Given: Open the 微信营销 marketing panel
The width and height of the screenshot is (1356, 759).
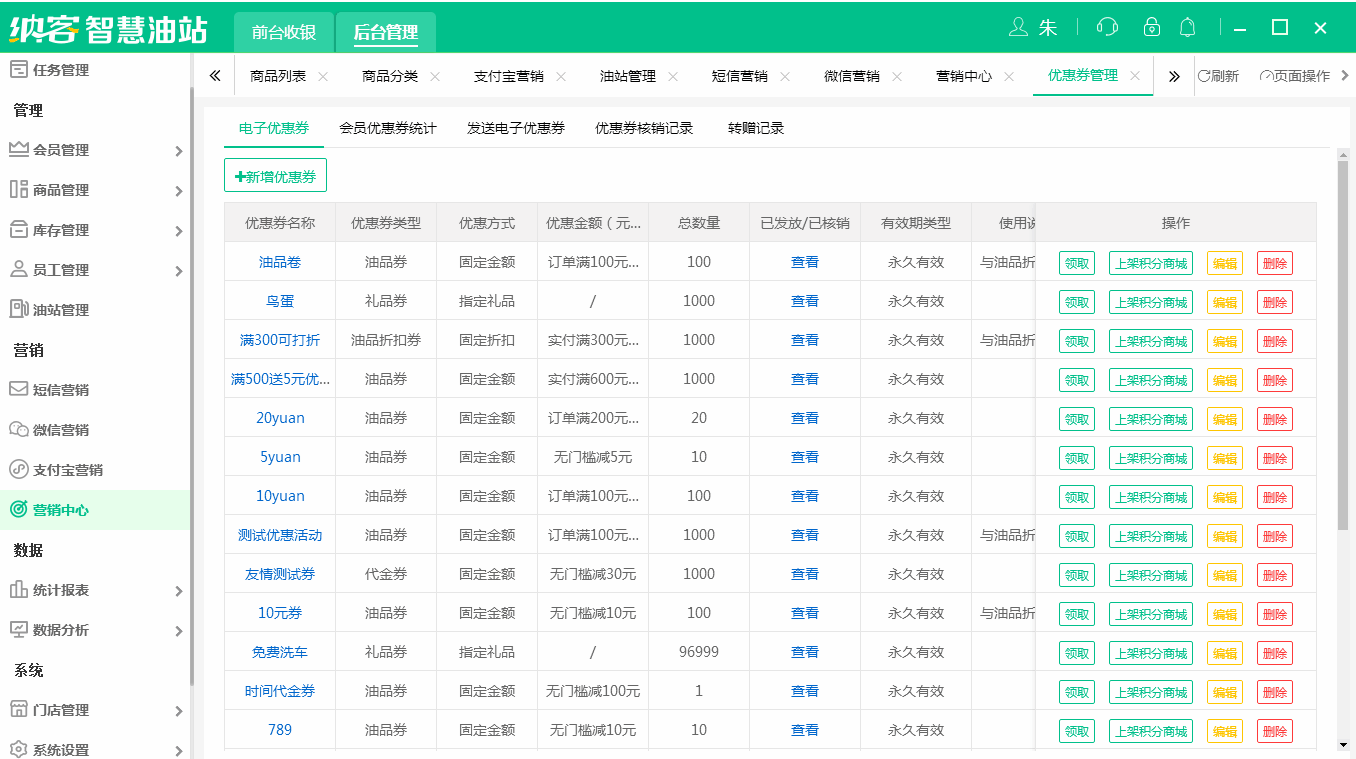Looking at the screenshot, I should click(x=60, y=429).
